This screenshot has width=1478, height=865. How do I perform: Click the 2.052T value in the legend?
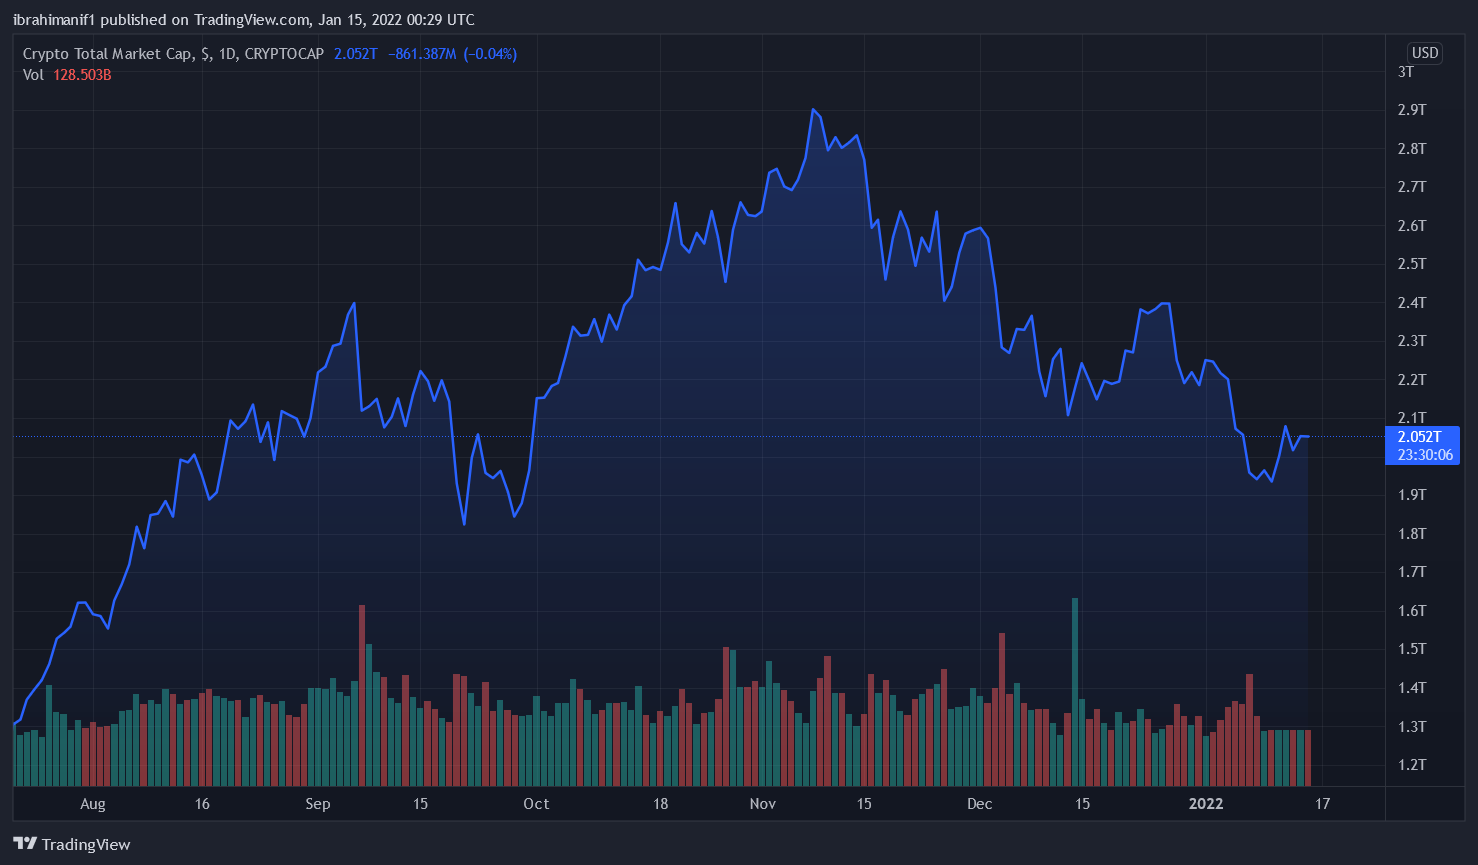tap(355, 54)
